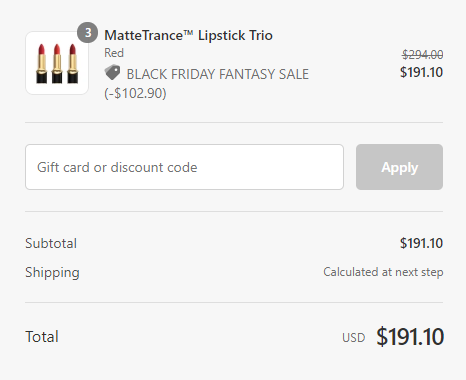Click the Red variant label
This screenshot has height=380, width=466.
[x=114, y=53]
